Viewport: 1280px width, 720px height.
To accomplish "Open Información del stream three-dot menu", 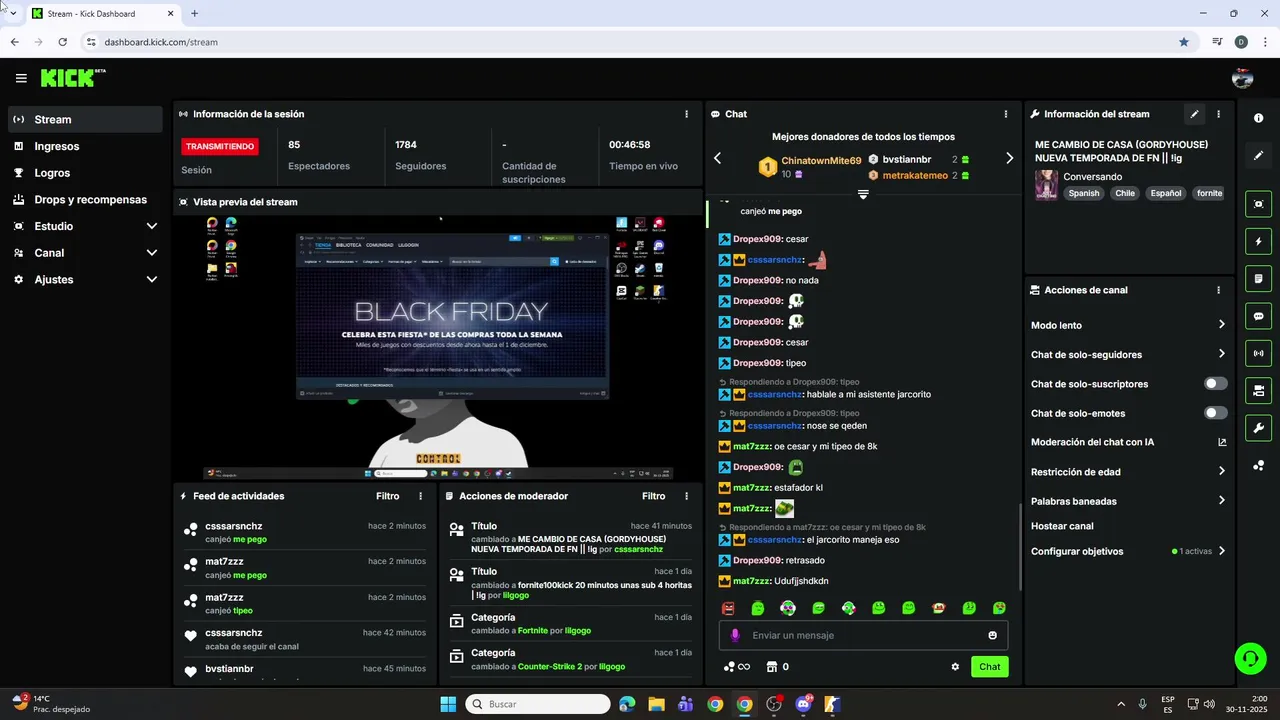I will [x=1218, y=114].
